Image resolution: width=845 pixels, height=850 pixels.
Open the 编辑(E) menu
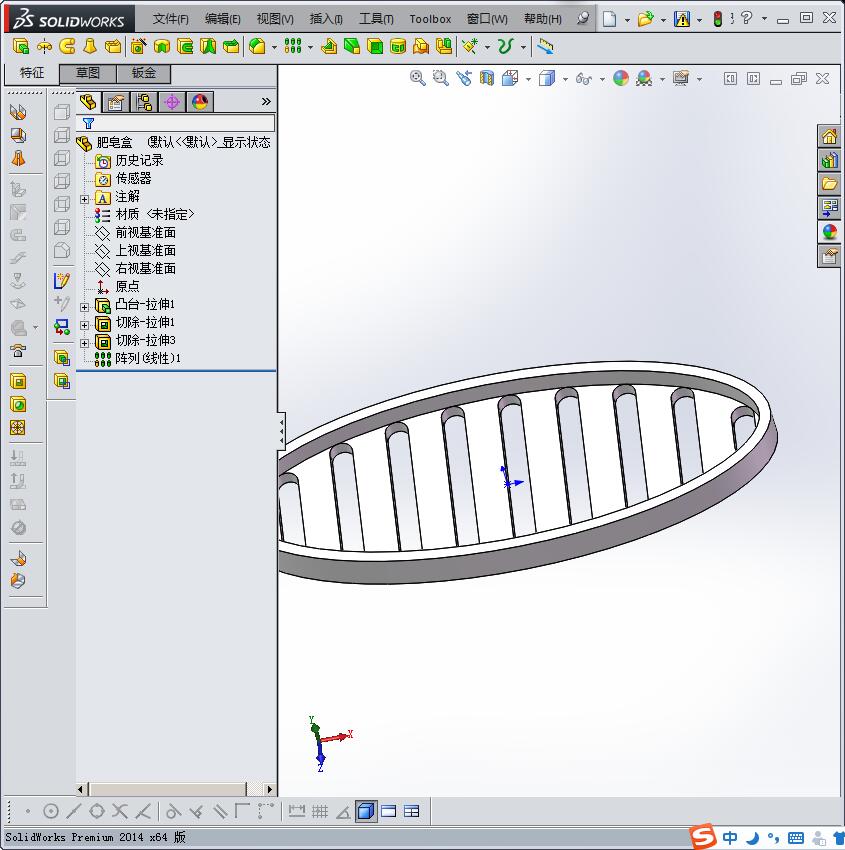(x=223, y=19)
